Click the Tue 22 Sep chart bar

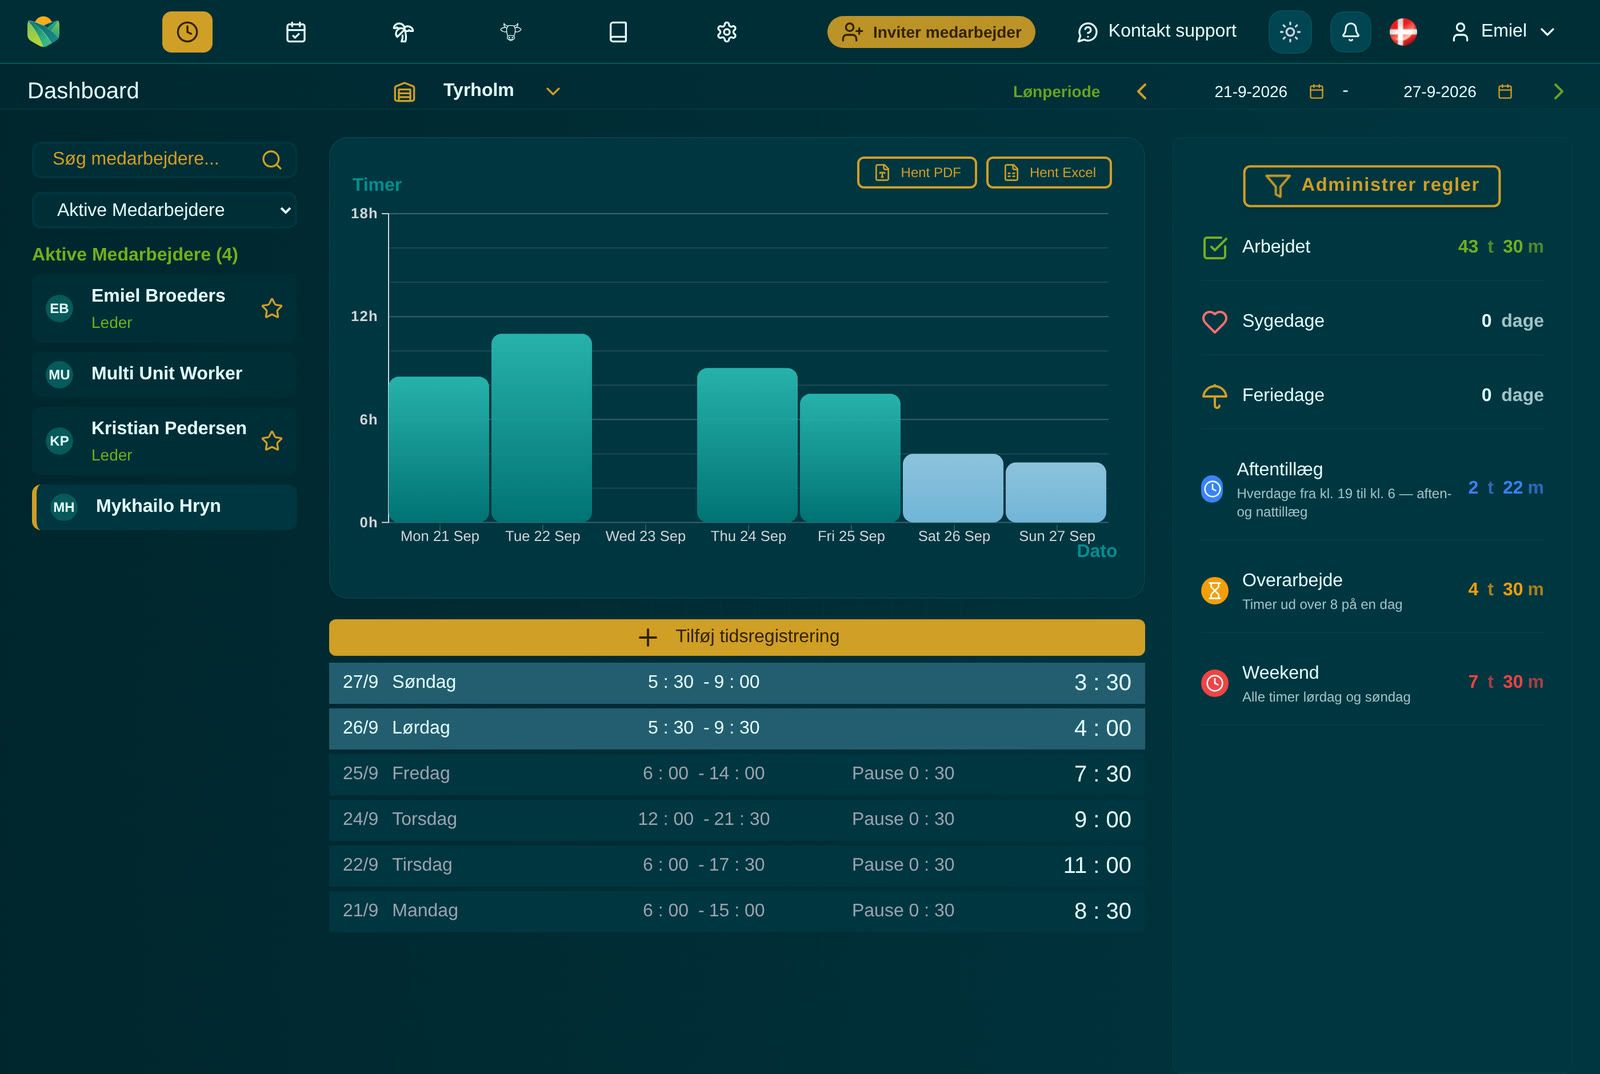542,428
